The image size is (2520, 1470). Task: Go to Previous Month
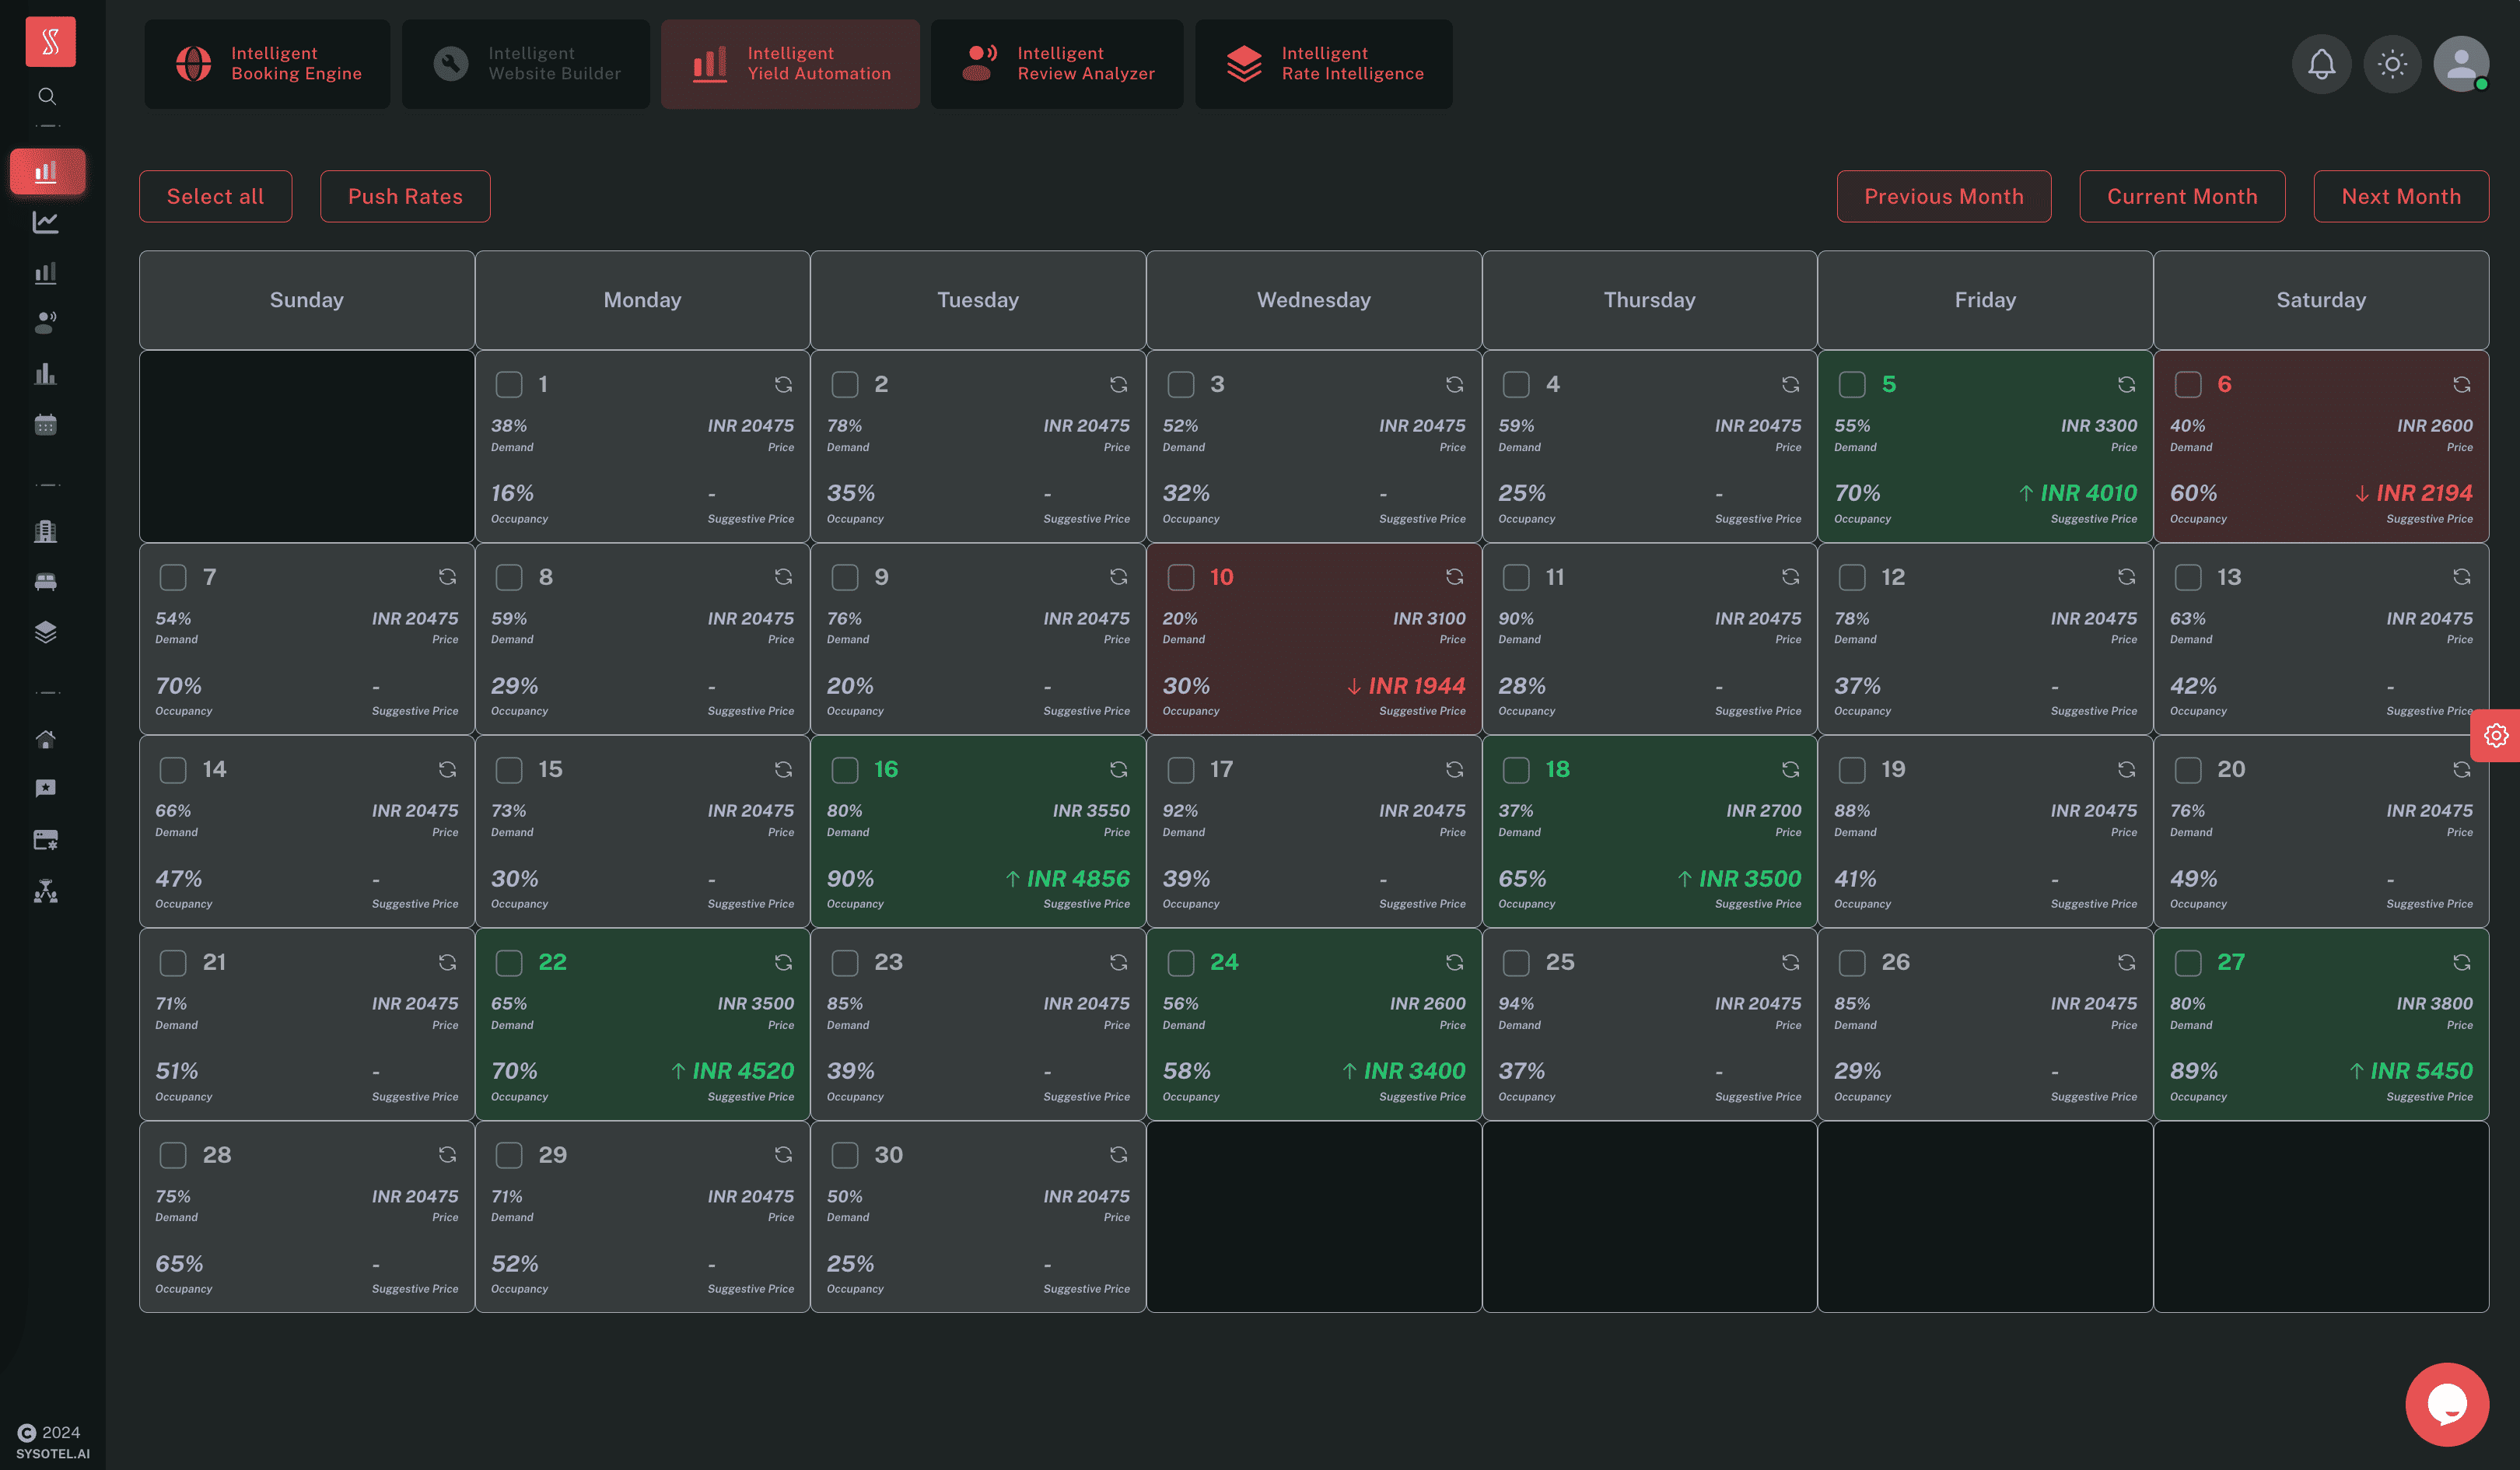coord(1943,196)
